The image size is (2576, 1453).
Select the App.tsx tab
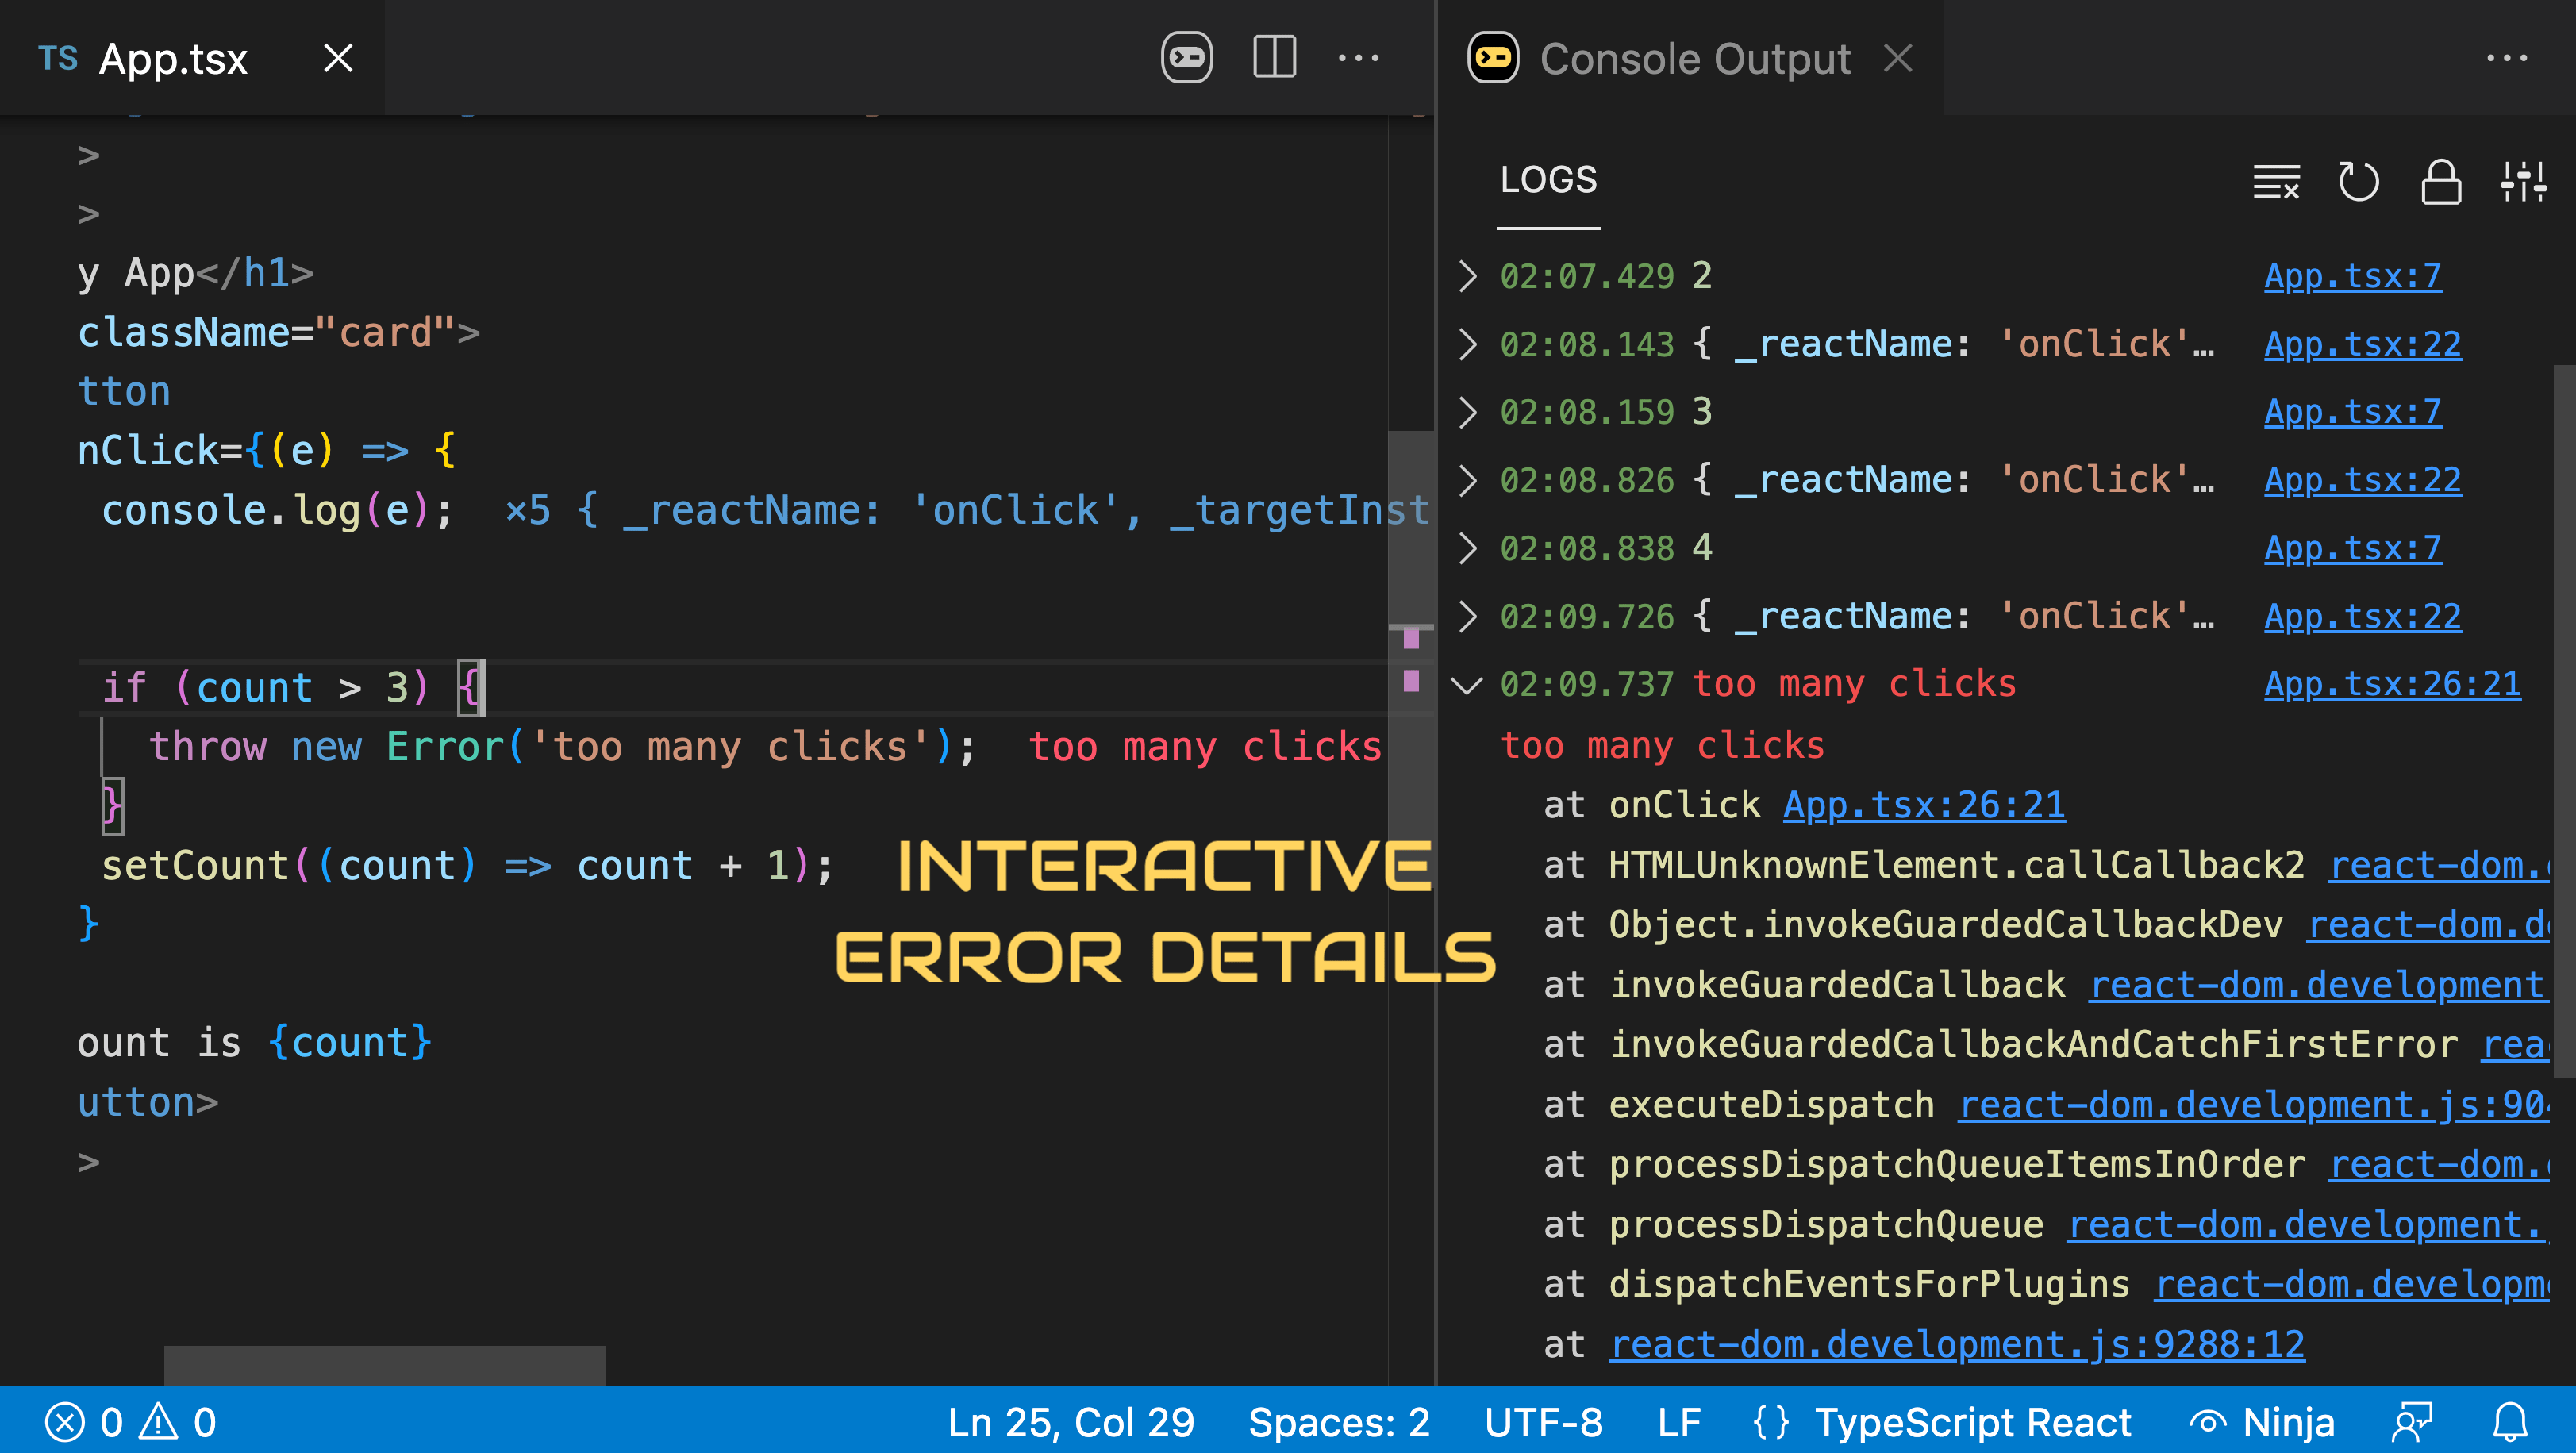click(x=192, y=58)
